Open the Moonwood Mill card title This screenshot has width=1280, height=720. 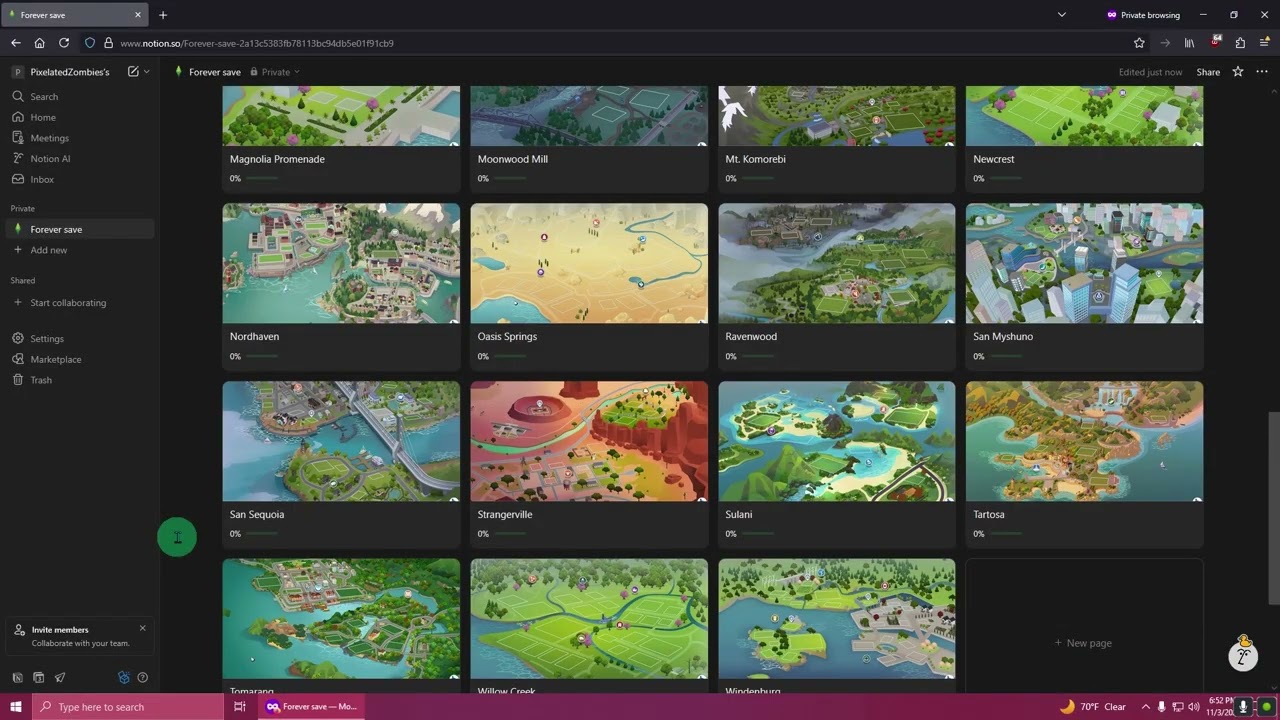(x=512, y=159)
